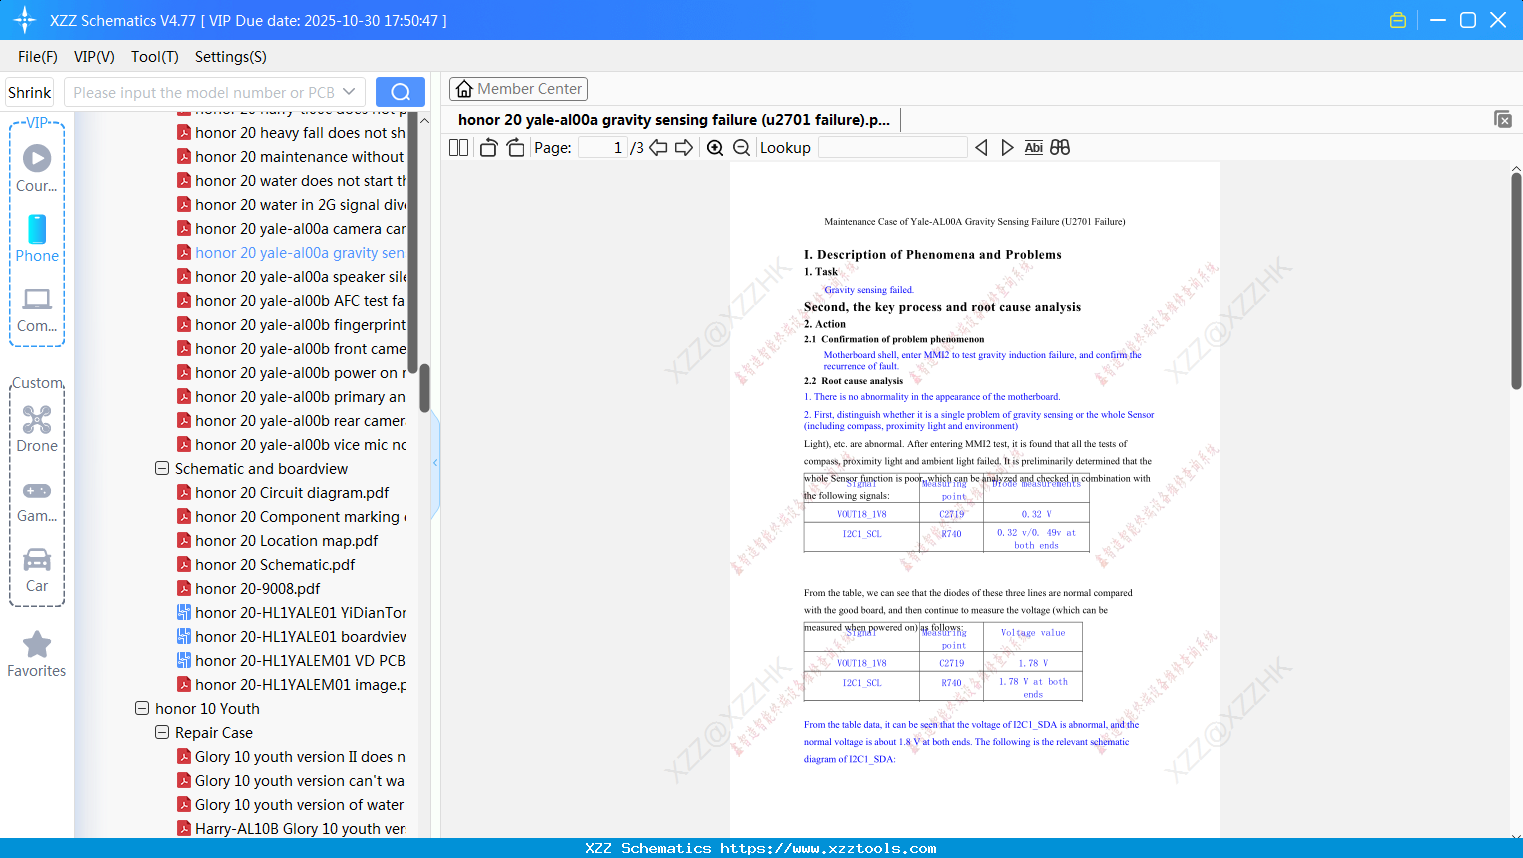The width and height of the screenshot is (1523, 858).
Task: Click the pop-out window icon at top right
Action: point(1503,119)
